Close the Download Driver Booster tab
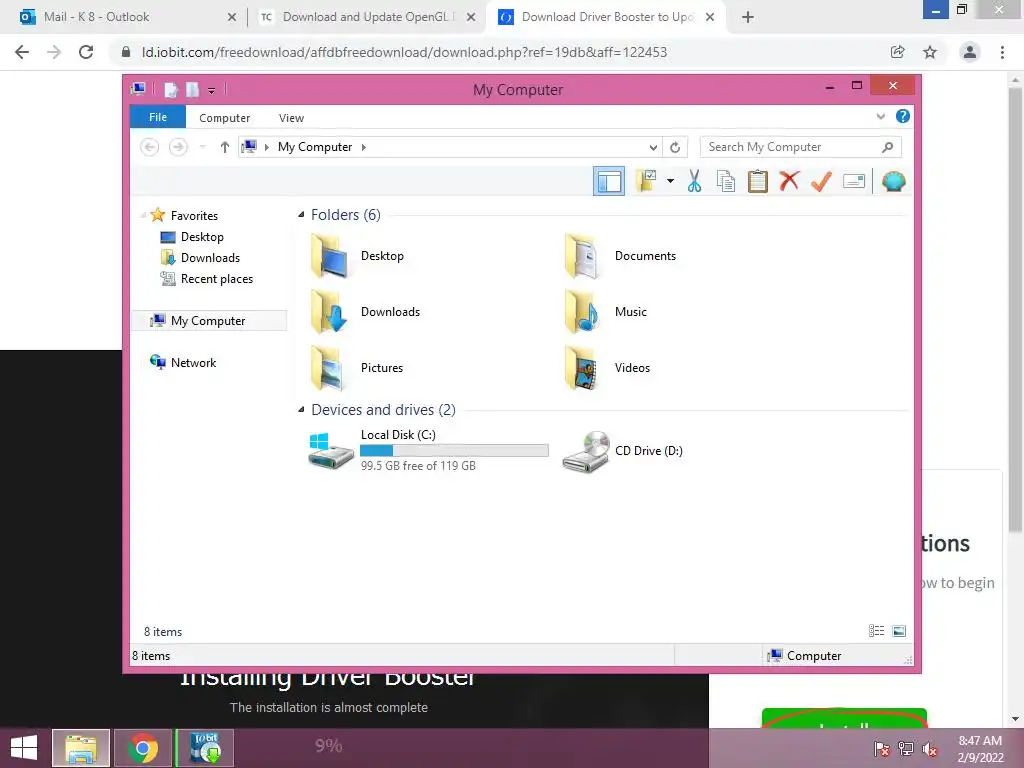 pyautogui.click(x=710, y=17)
